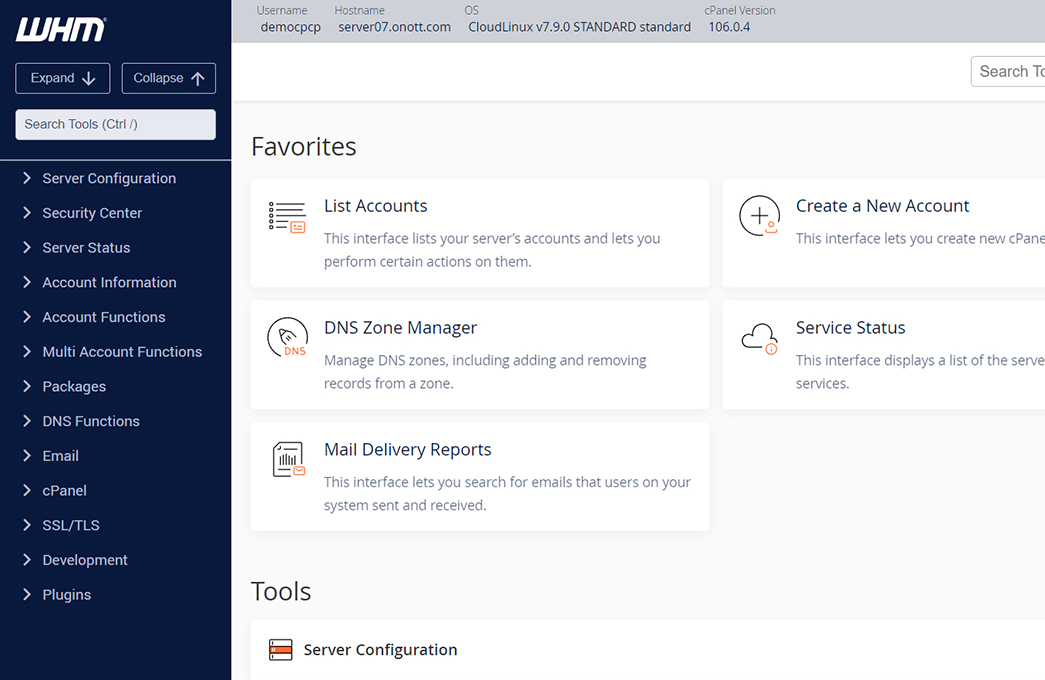Click the Service Status cloud icon
The width and height of the screenshot is (1045, 680).
pyautogui.click(x=760, y=339)
